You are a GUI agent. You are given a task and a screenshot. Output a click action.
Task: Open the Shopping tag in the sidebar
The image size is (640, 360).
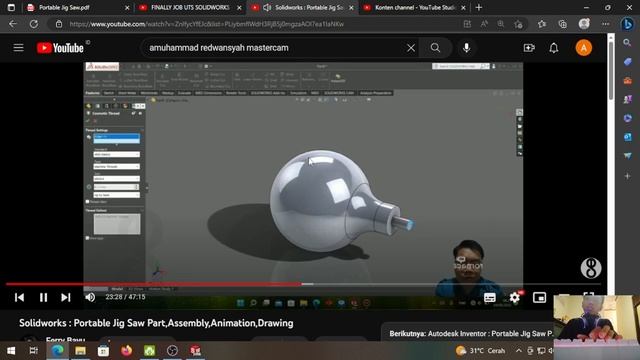[627, 62]
